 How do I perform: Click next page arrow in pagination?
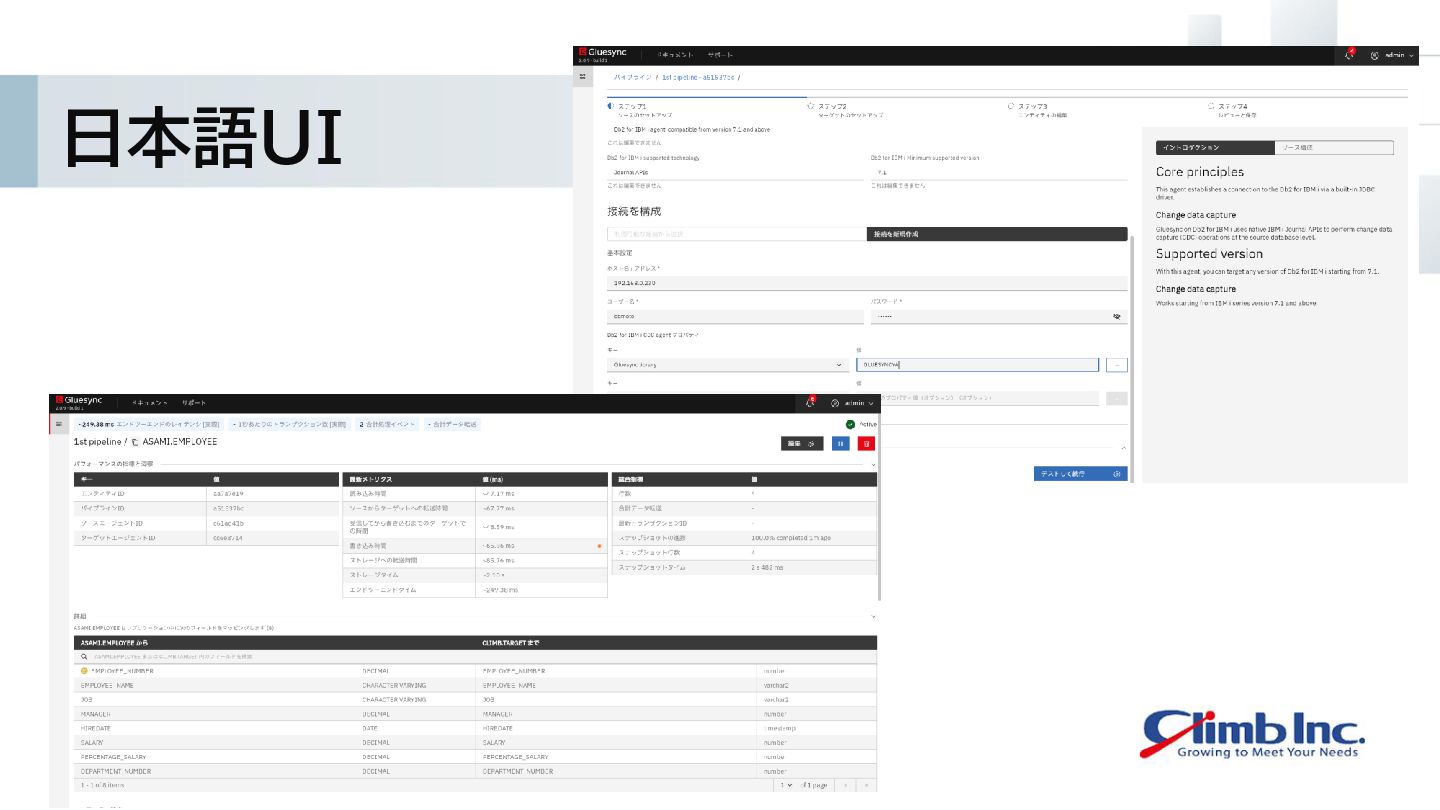tap(866, 785)
